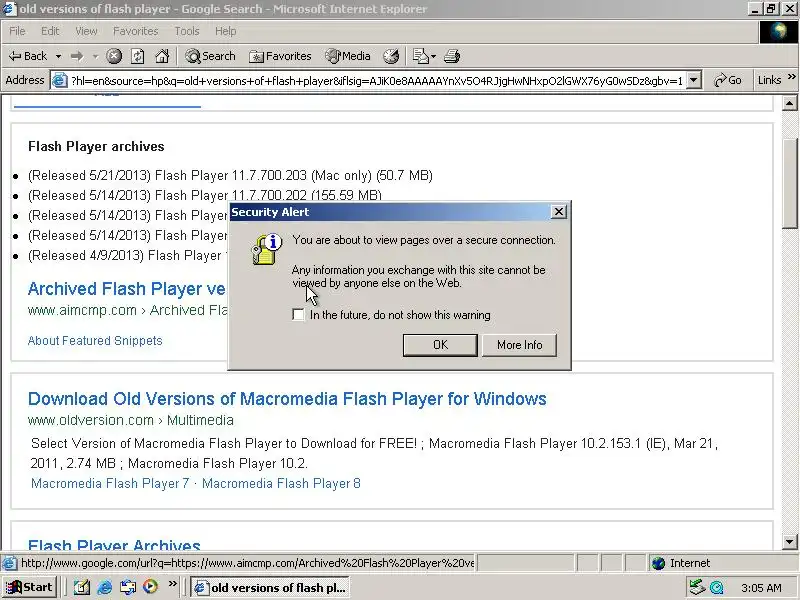This screenshot has width=800, height=600.
Task: Click the lock info icon in the dialog
Action: tap(266, 249)
